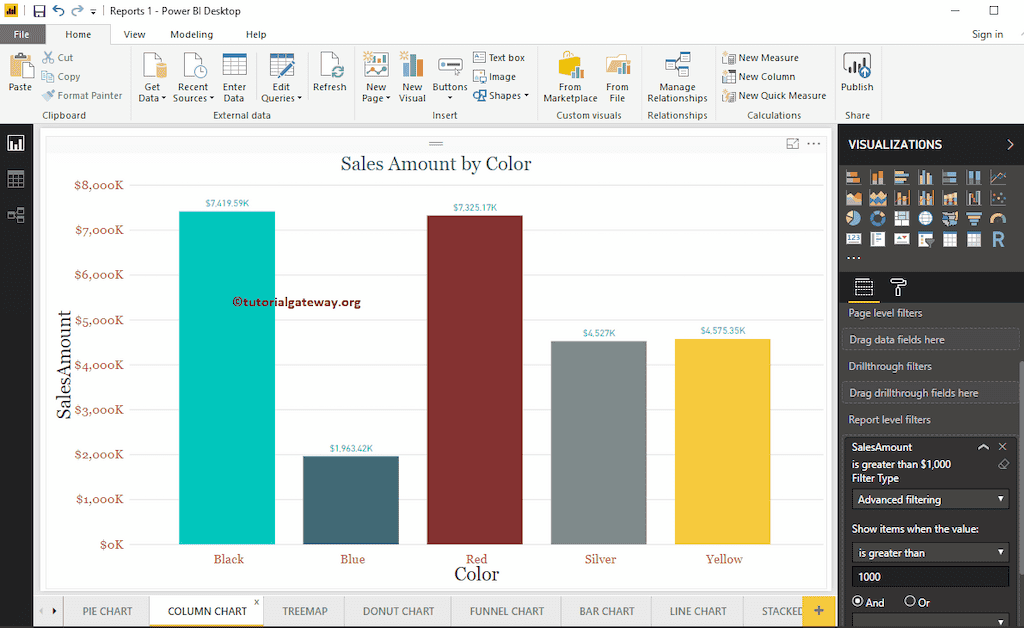Image resolution: width=1024 pixels, height=628 pixels.
Task: Select the And radio button
Action: click(x=858, y=601)
